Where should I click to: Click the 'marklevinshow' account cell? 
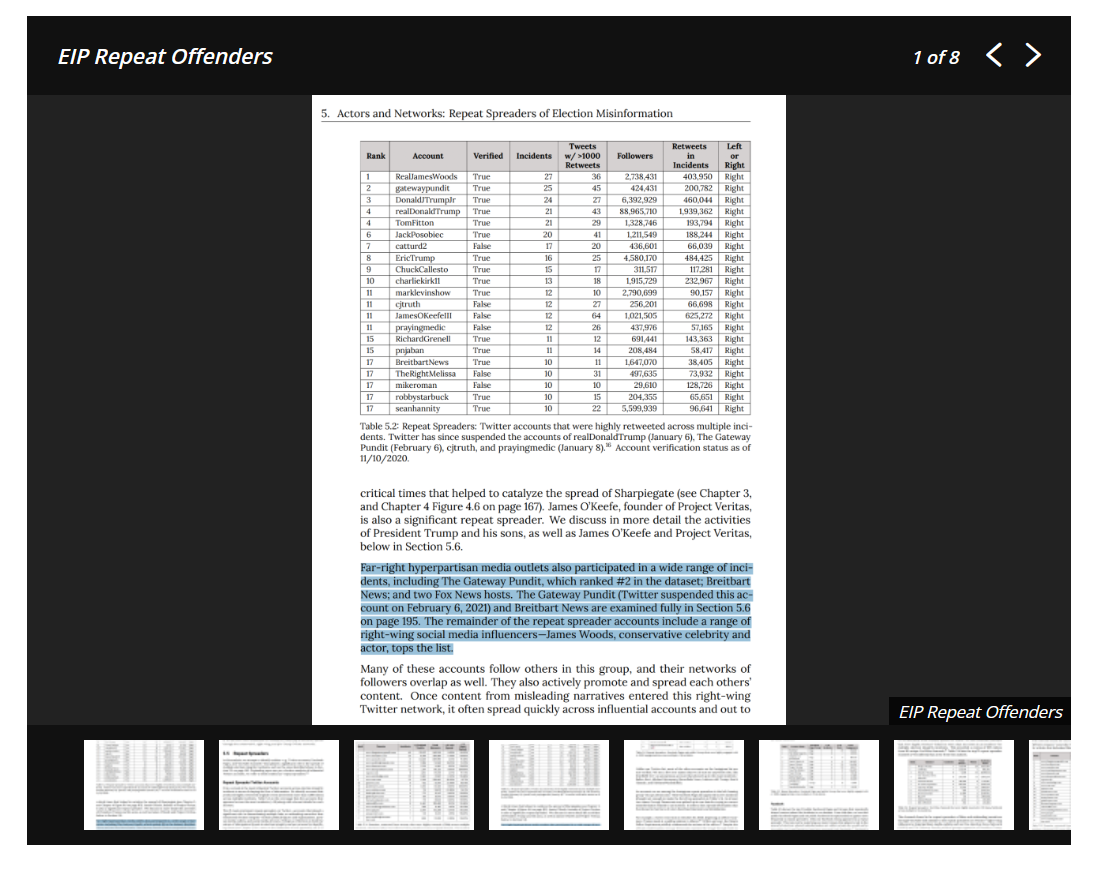pos(428,293)
